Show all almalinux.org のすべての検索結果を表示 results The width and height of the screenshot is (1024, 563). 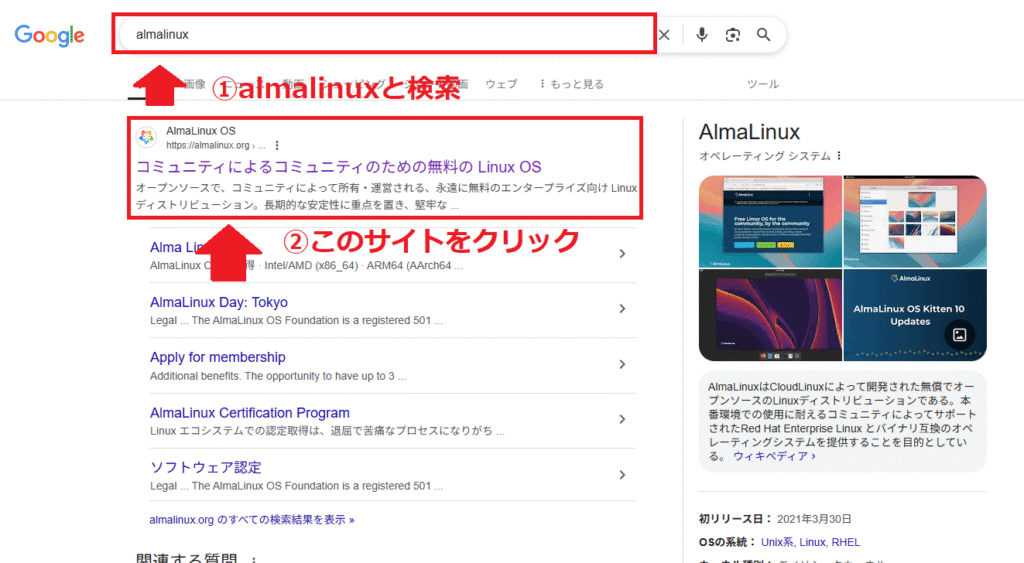(252, 520)
